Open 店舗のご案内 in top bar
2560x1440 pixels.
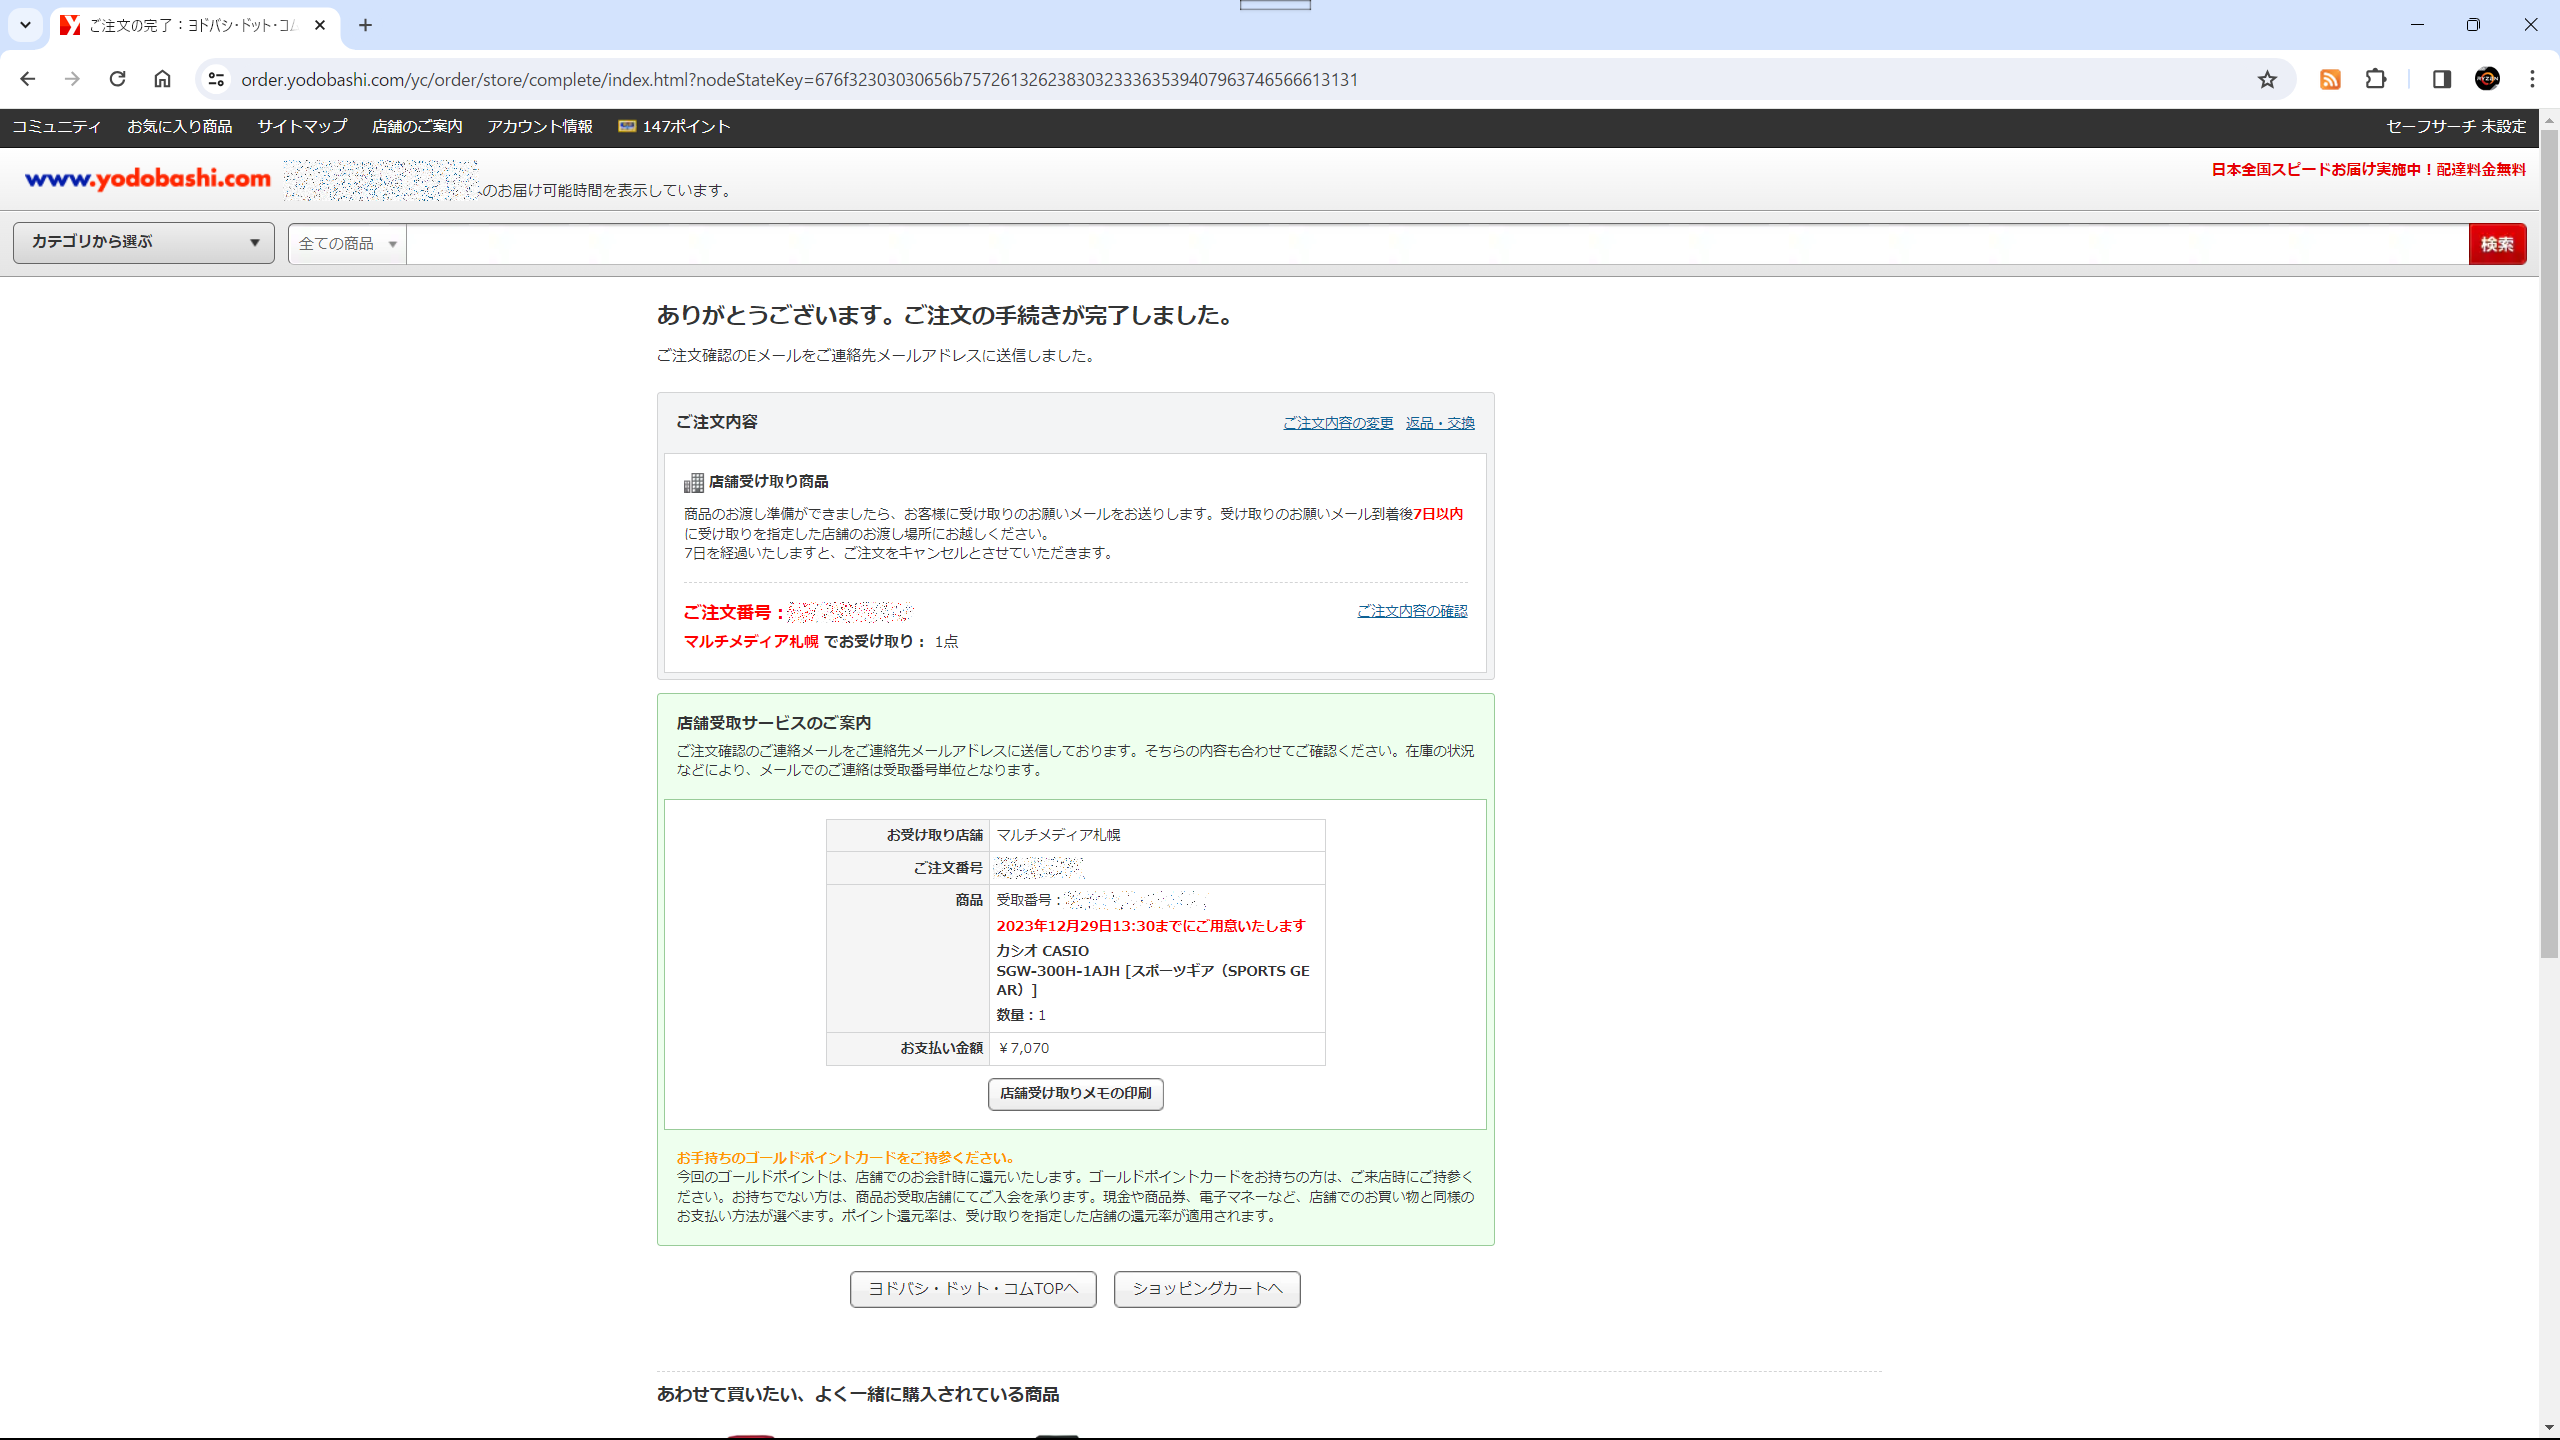pyautogui.click(x=417, y=127)
